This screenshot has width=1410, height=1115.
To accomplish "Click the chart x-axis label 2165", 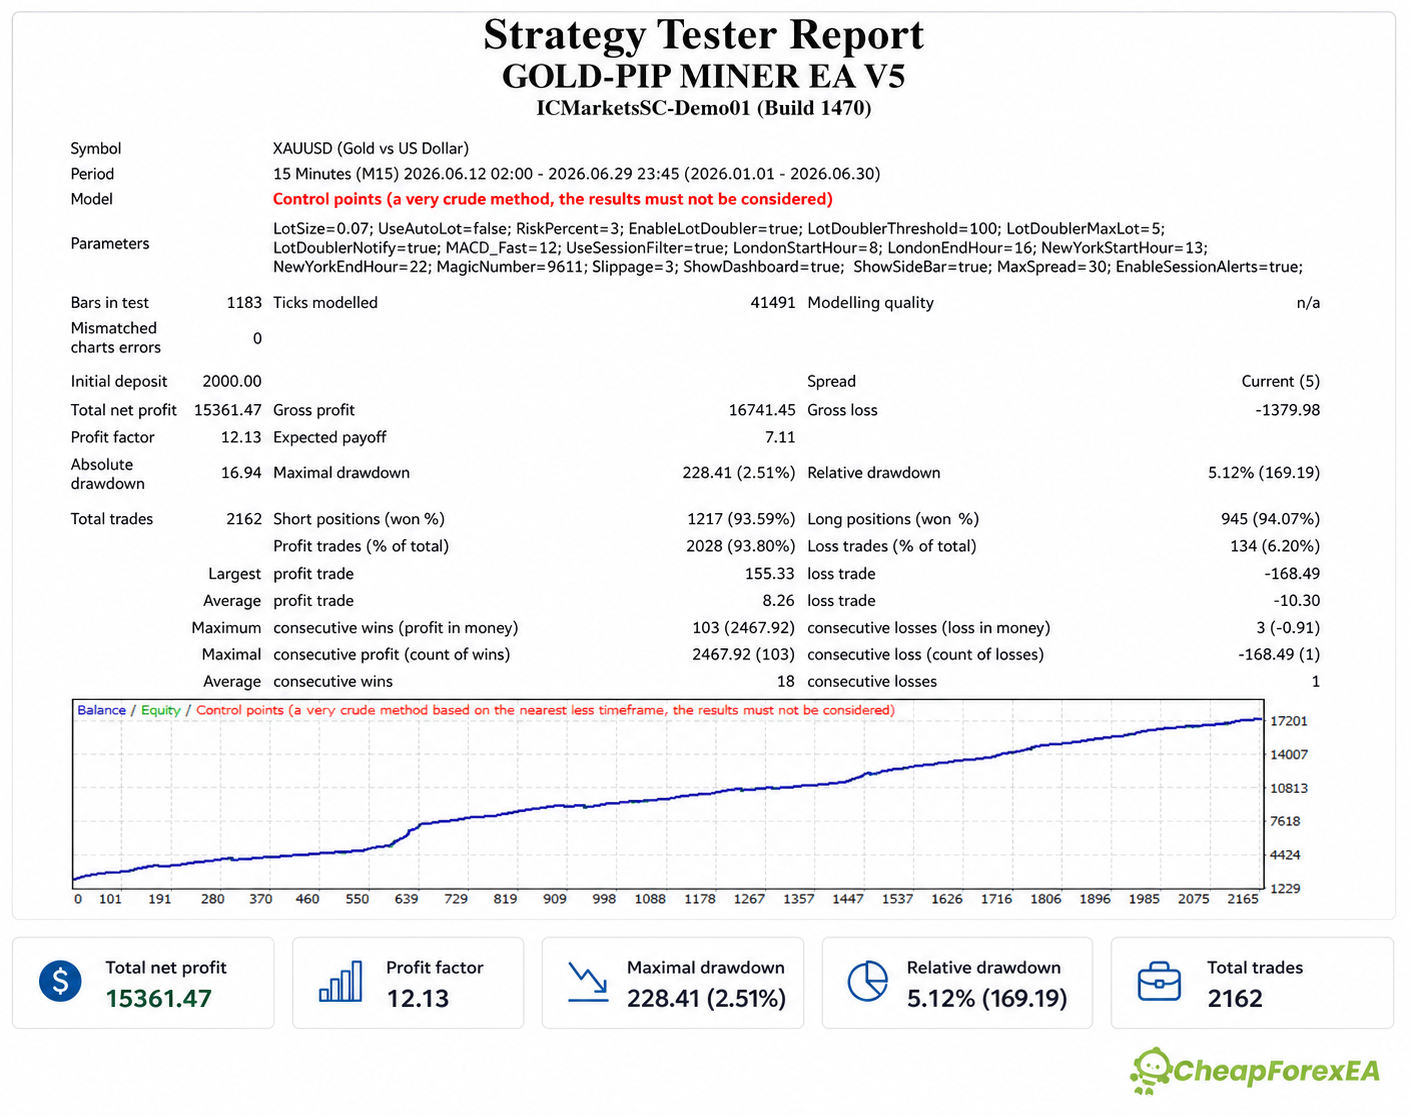I will point(1243,899).
